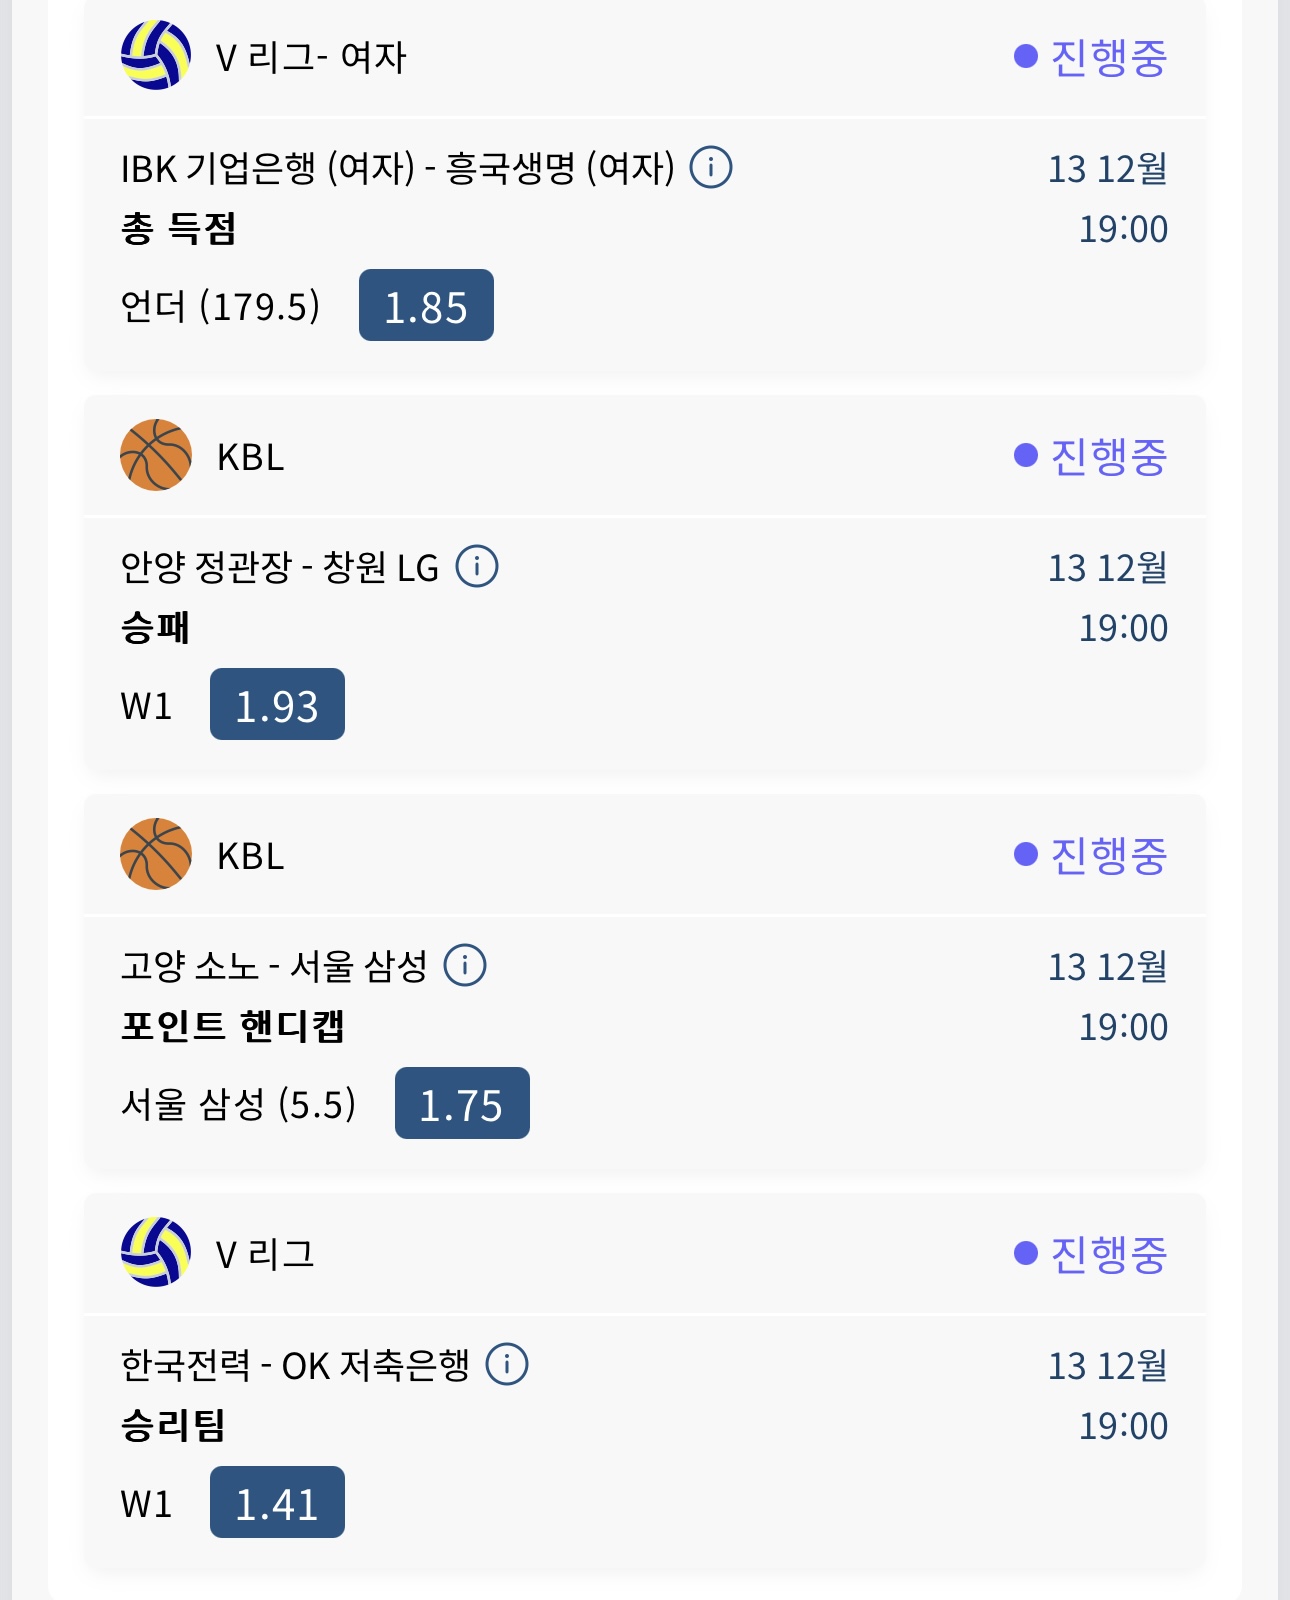Select the 1.85 odds for 언더 (179.5)
This screenshot has height=1600, width=1290.
pos(426,305)
